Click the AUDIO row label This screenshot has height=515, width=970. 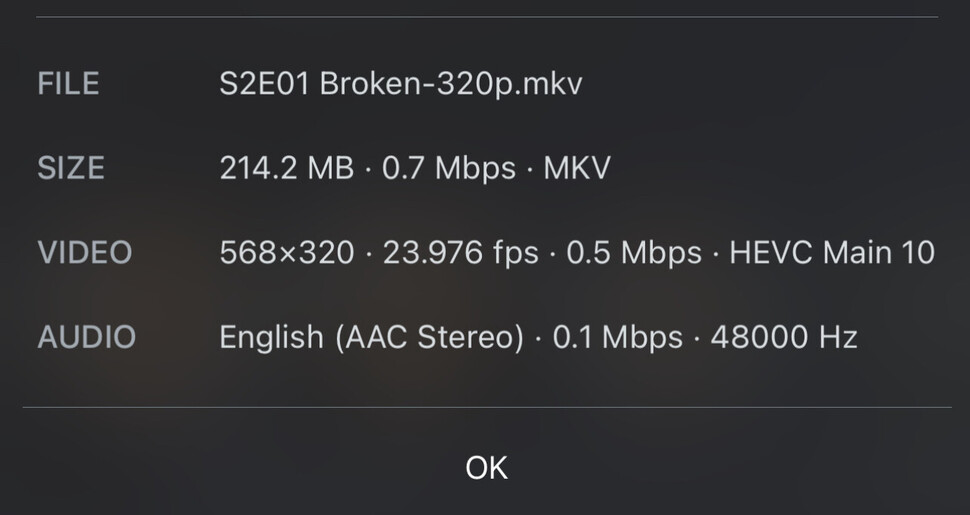pyautogui.click(x=86, y=338)
